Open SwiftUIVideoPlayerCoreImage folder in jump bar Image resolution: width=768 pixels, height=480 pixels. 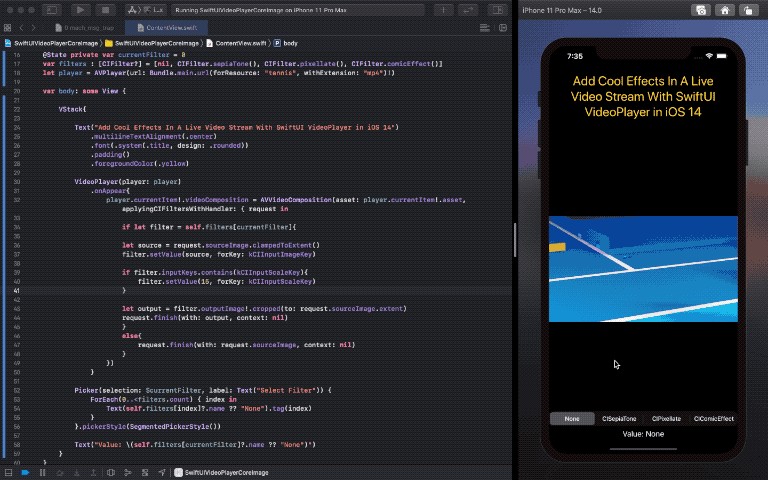coord(152,43)
